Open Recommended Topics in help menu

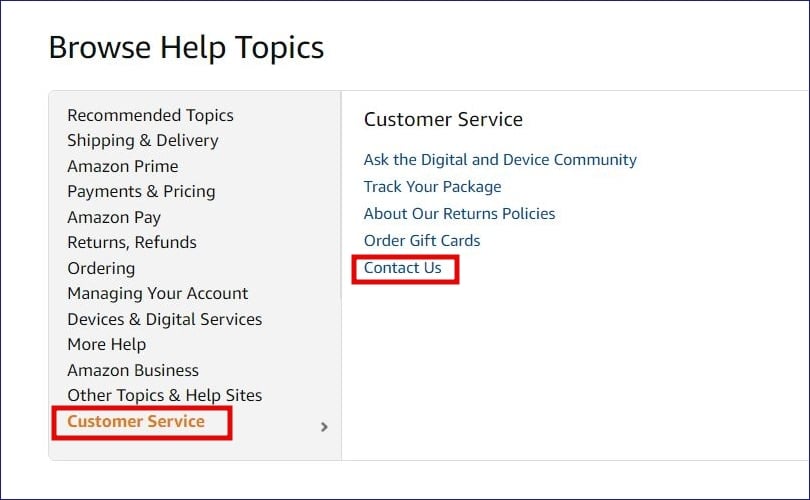pos(150,115)
